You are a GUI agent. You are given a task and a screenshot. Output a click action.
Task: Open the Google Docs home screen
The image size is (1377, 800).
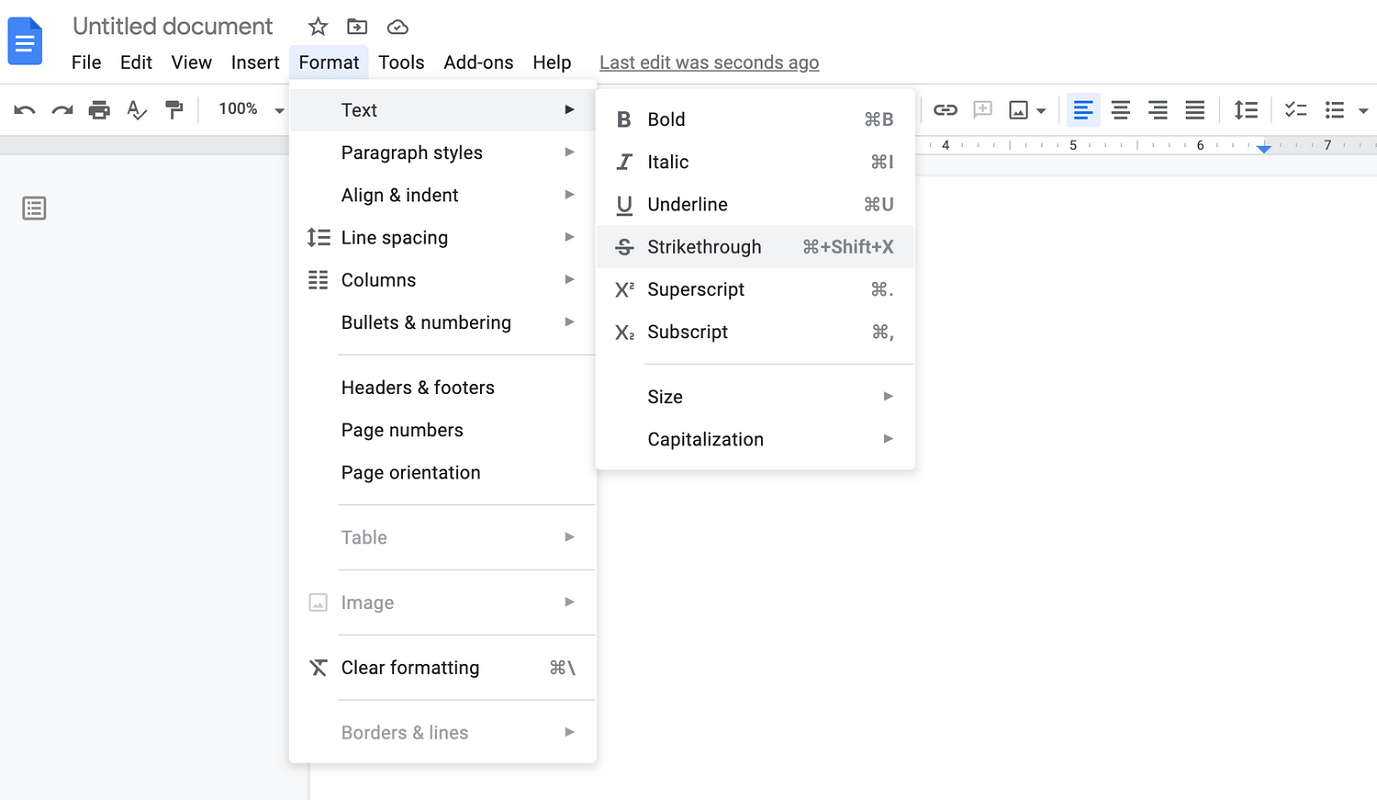point(24,40)
